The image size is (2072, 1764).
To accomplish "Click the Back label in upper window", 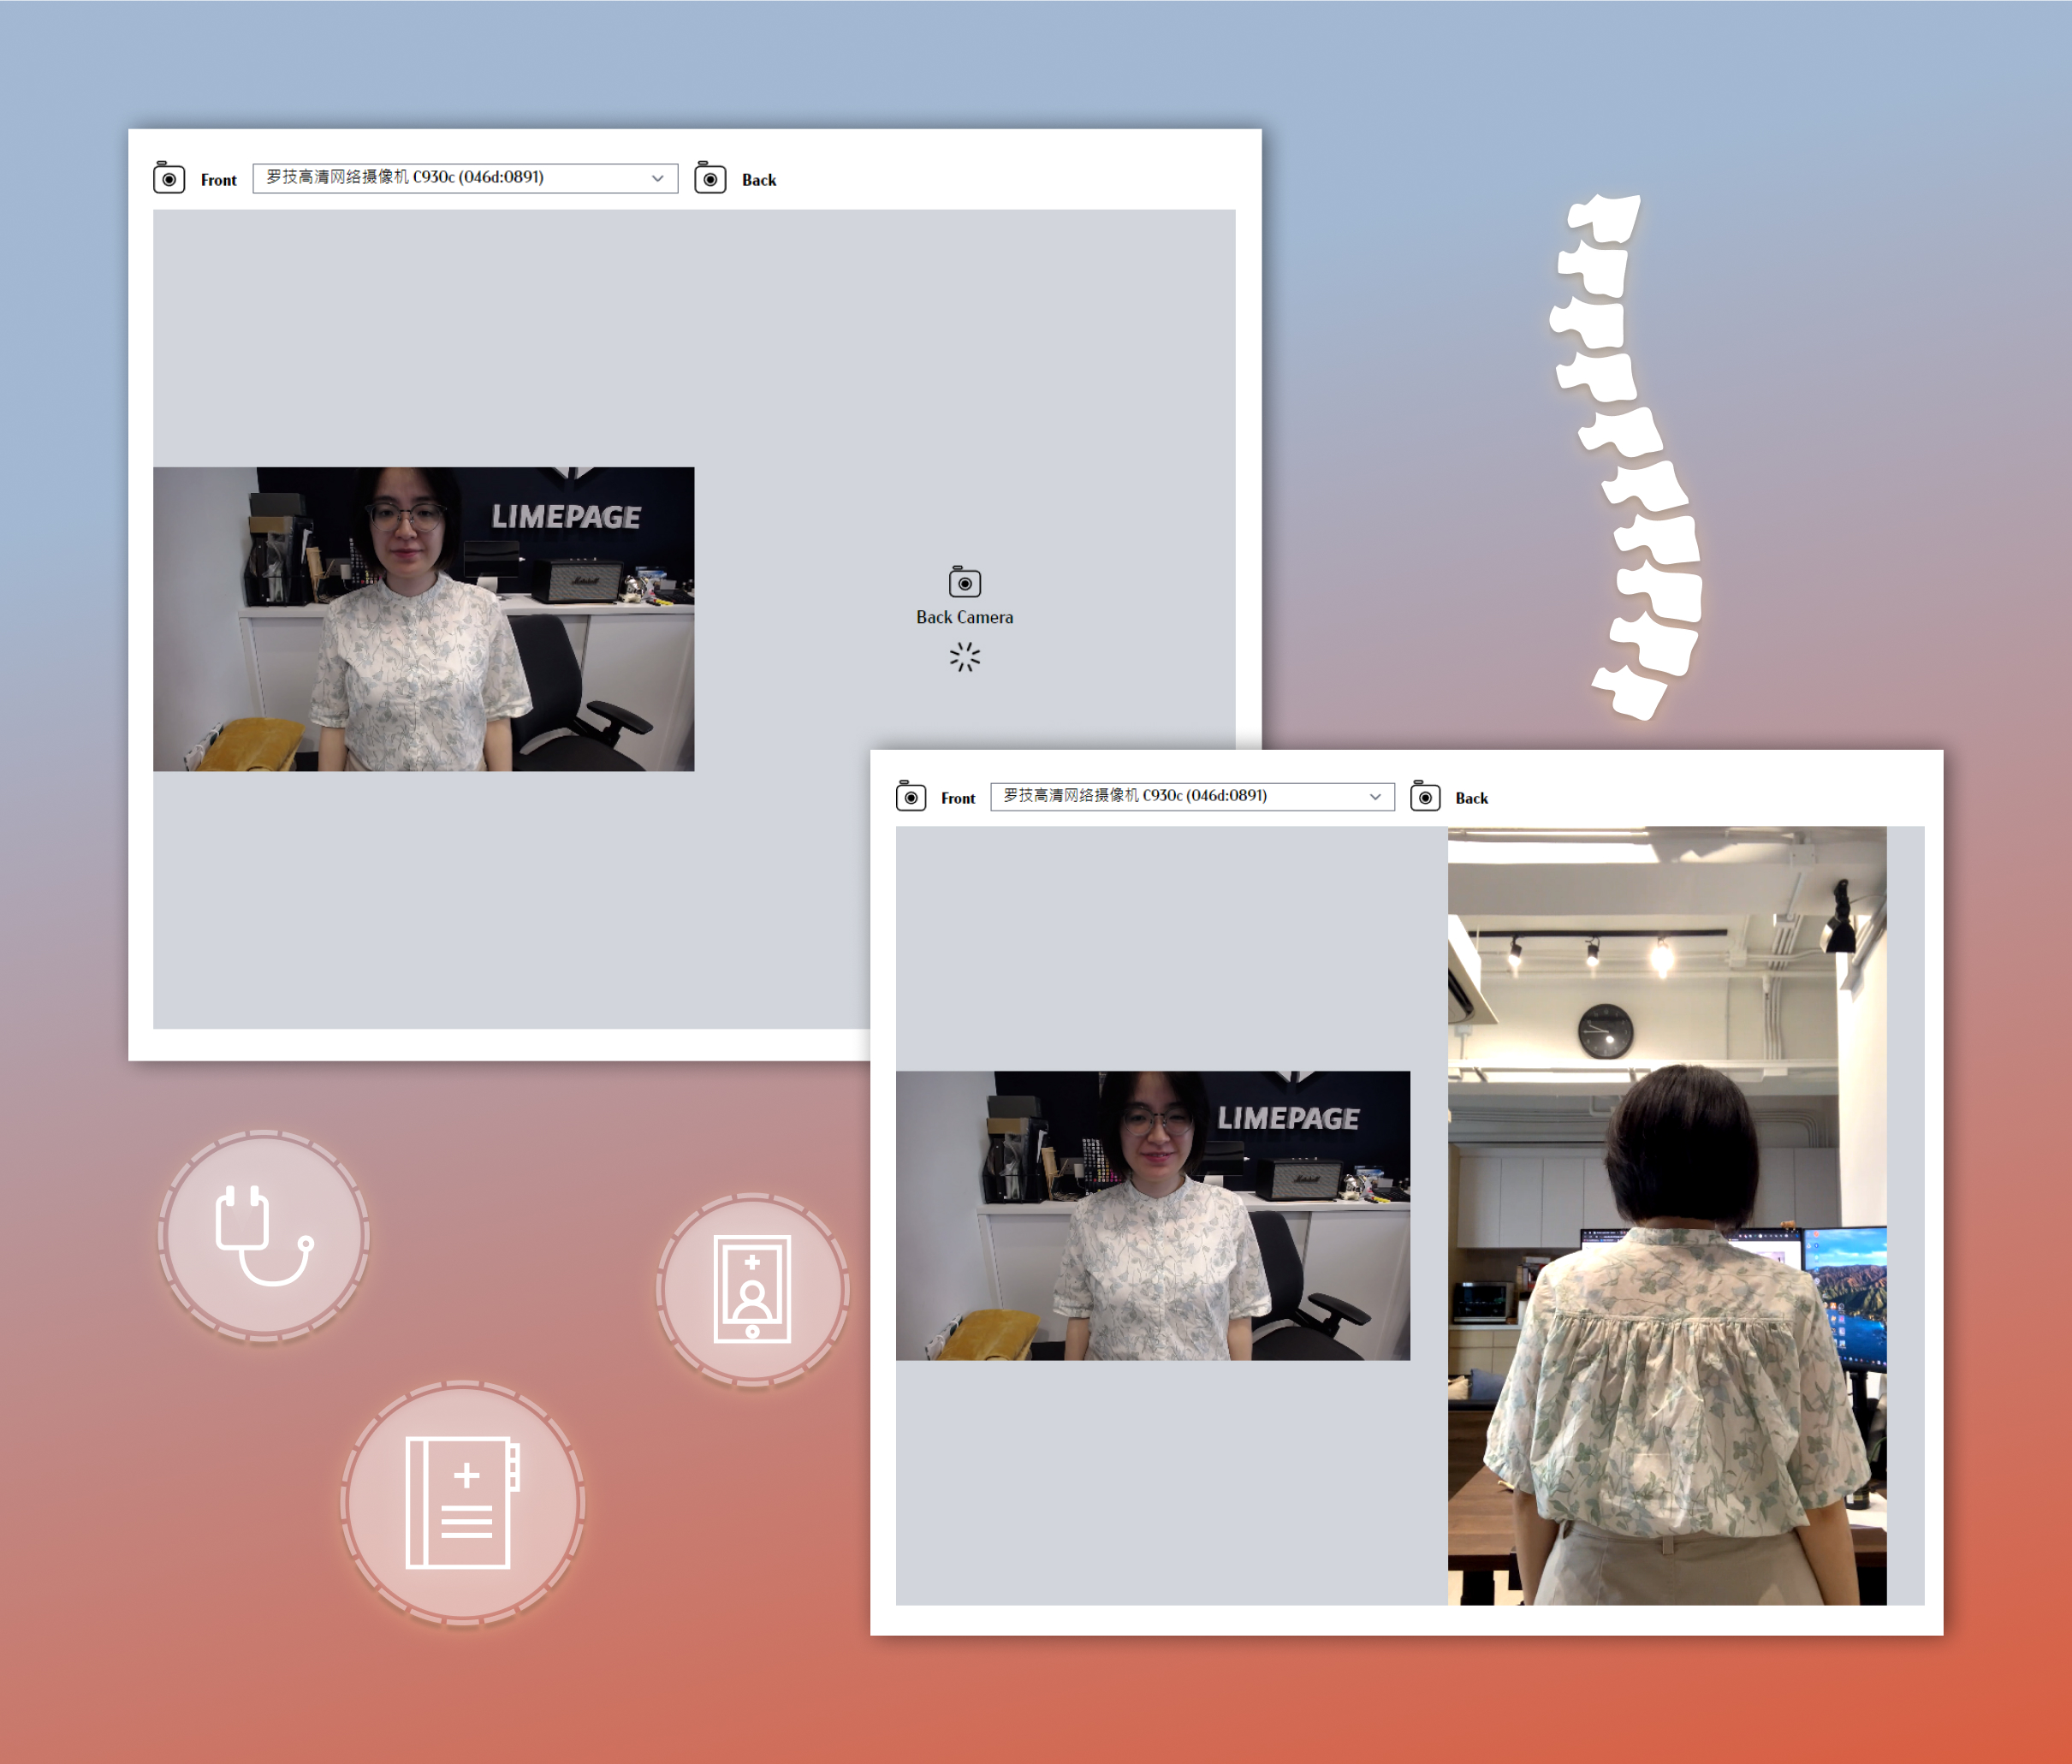I will coord(759,180).
